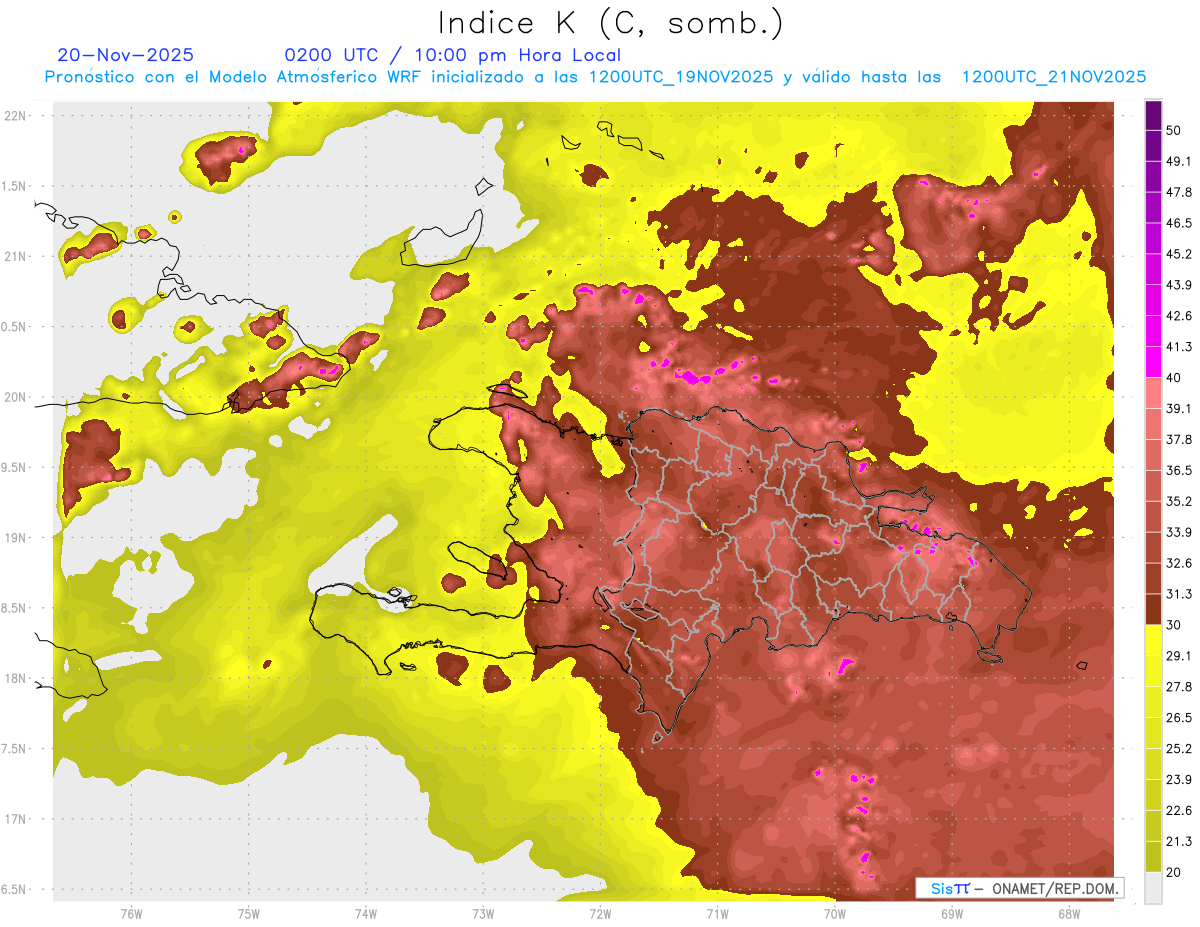Viewport: 1200px width, 927px height.
Task: Click the latitude axis label '21N'
Action: tap(16, 257)
